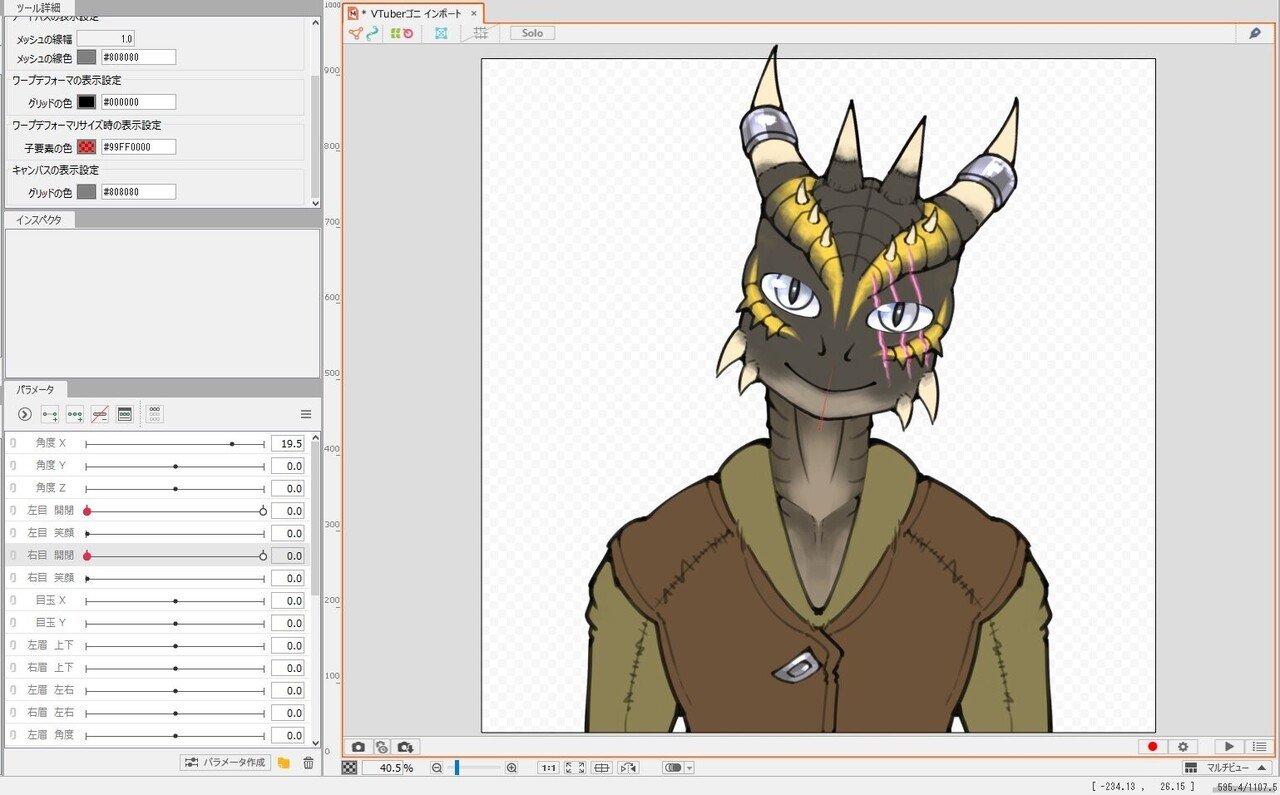
Task: Click the blue mesh deformer icon in canvas toolbar
Action: (x=441, y=33)
